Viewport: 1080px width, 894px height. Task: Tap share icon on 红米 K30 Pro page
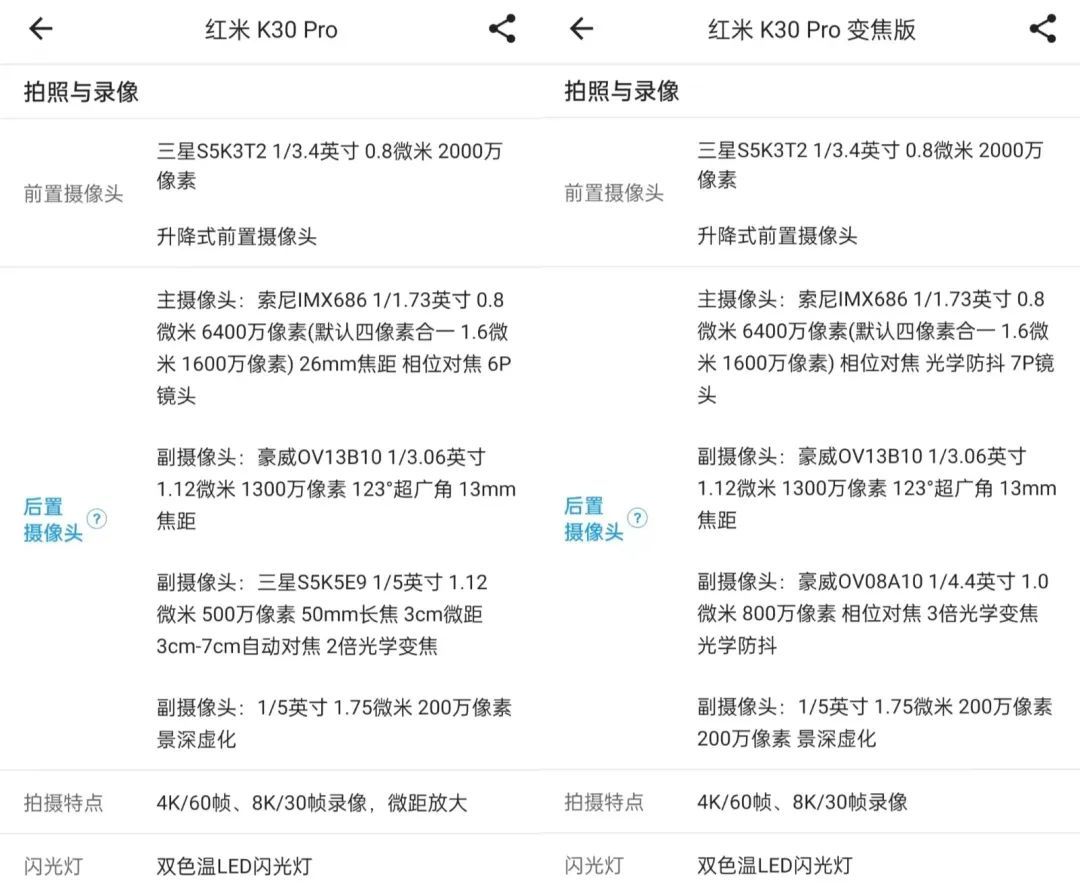502,29
